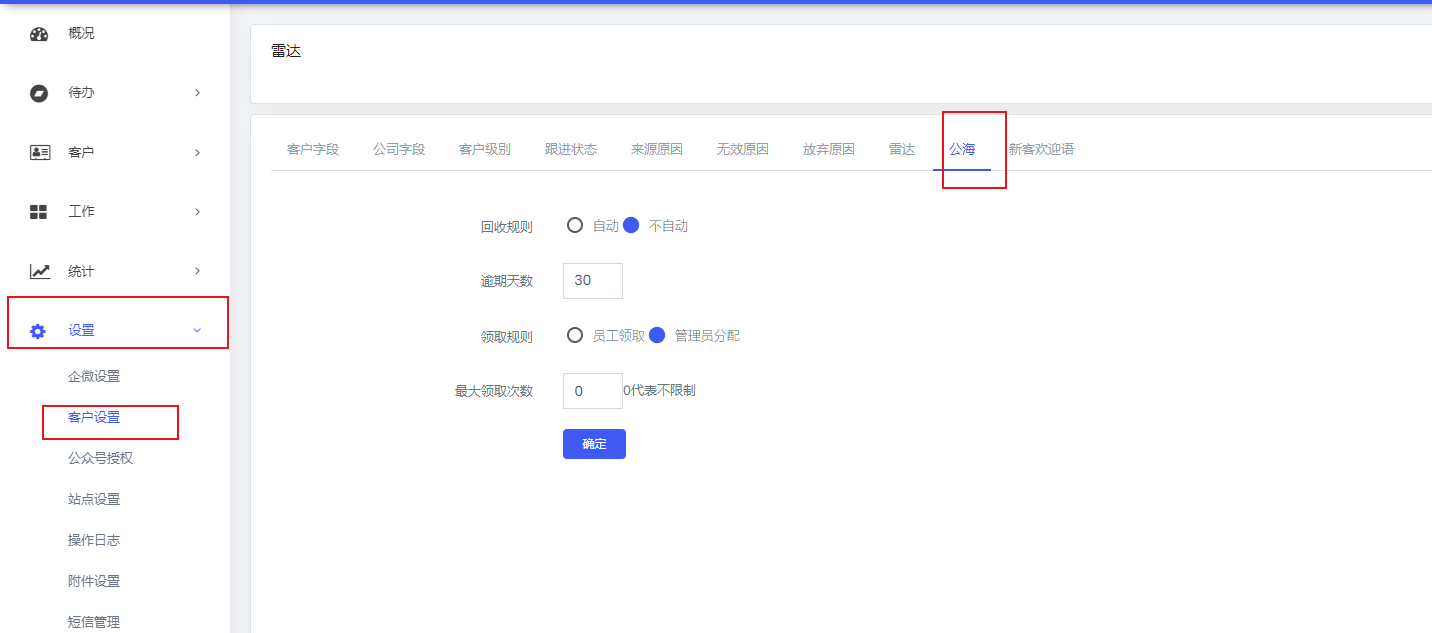Switch to the 客户级别 tab

click(484, 149)
